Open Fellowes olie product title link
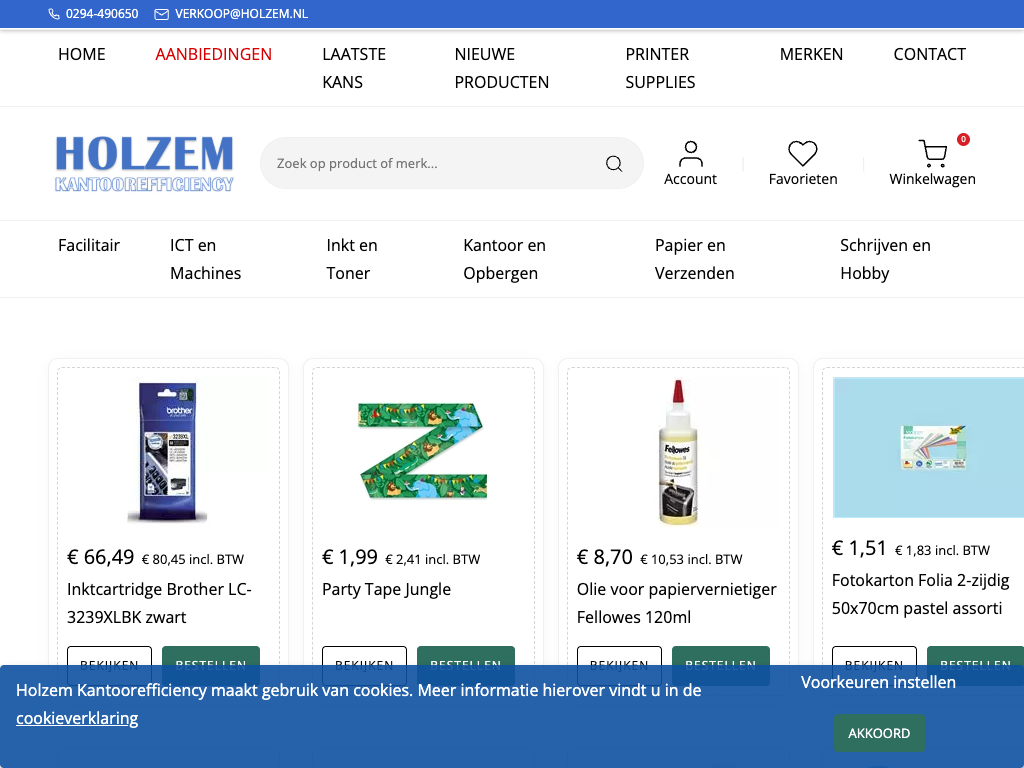This screenshot has height=768, width=1024. pos(676,603)
